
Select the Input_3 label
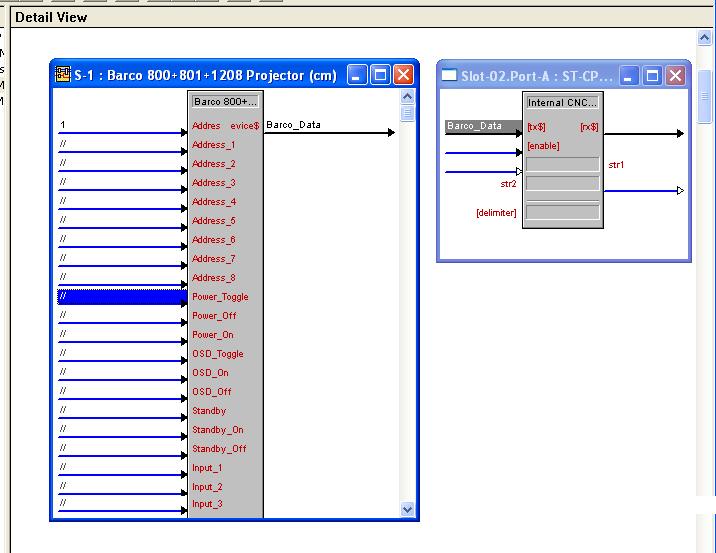point(207,504)
